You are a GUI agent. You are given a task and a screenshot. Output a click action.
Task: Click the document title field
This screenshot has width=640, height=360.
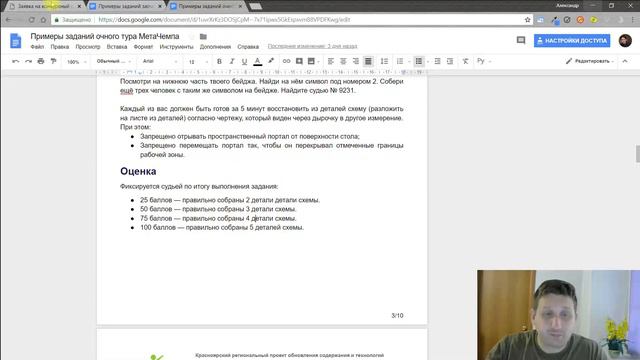[105, 36]
